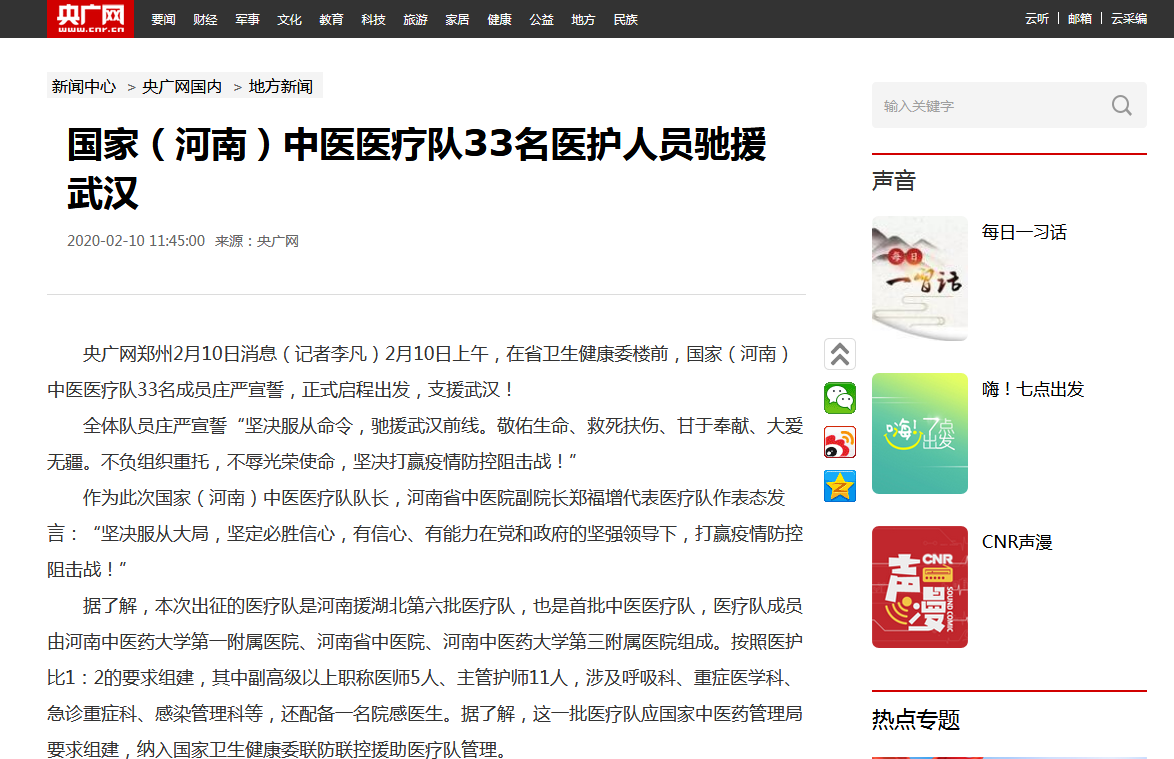
Task: Open 每日一习话 thumbnail image
Action: click(919, 279)
